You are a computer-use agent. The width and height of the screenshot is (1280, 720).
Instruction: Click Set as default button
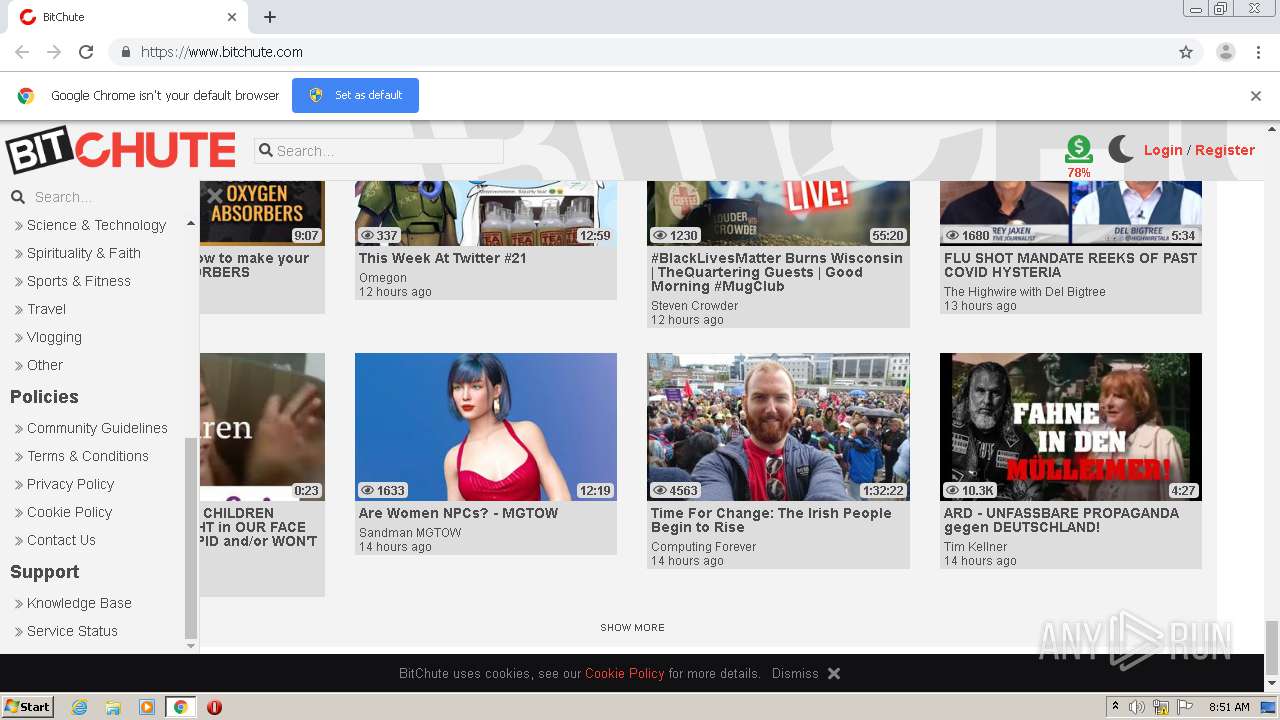(355, 95)
